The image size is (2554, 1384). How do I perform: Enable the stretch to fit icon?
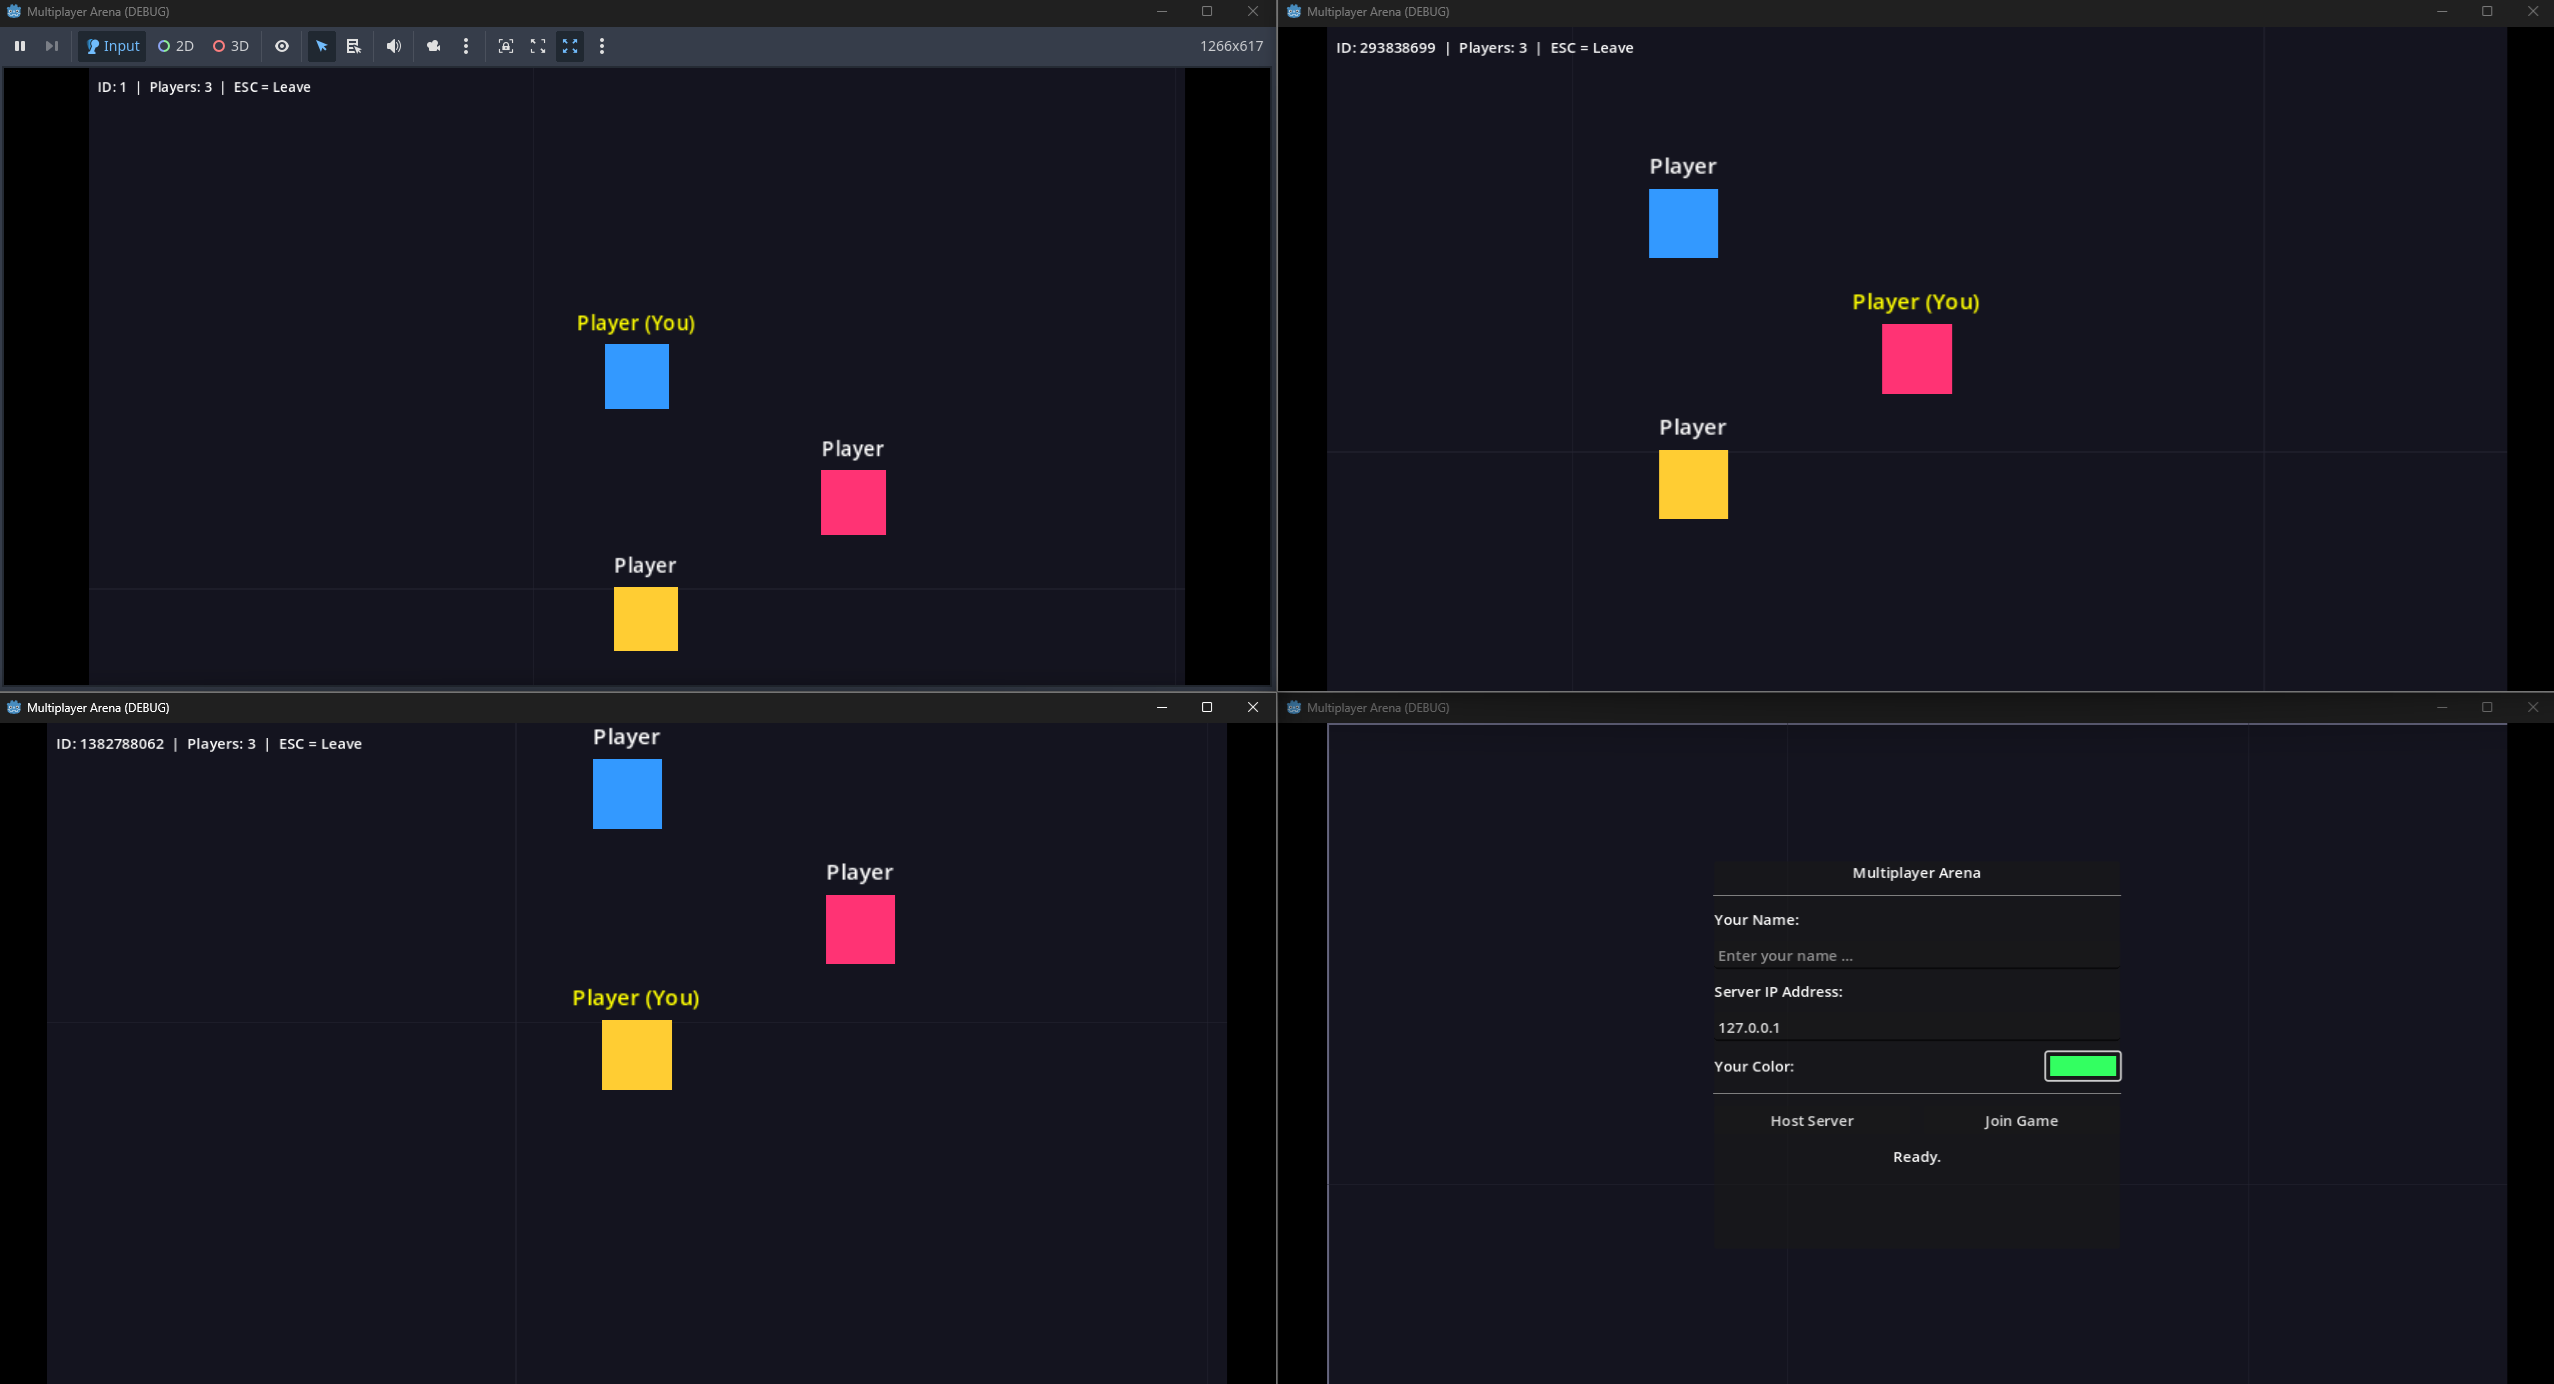570,46
